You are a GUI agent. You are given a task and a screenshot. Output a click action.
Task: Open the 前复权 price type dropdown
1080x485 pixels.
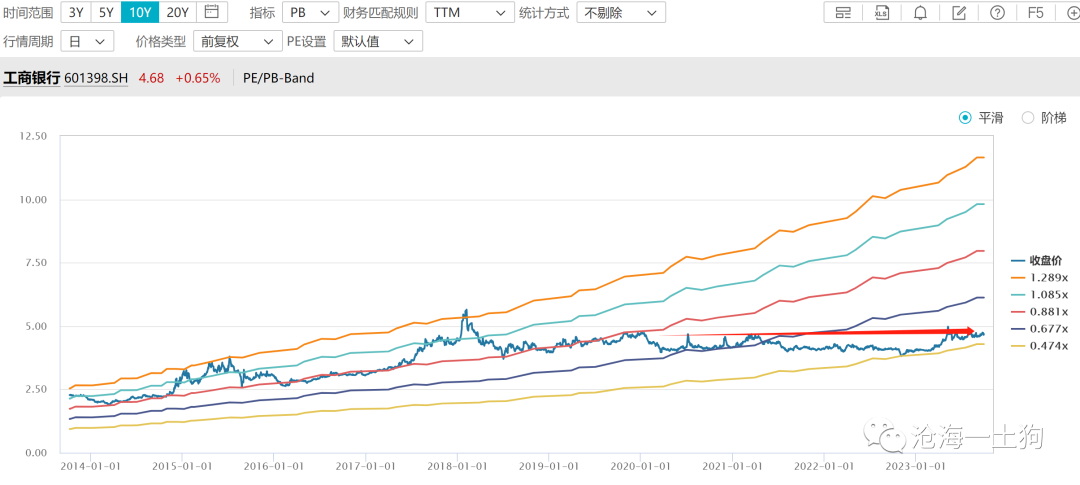[237, 41]
